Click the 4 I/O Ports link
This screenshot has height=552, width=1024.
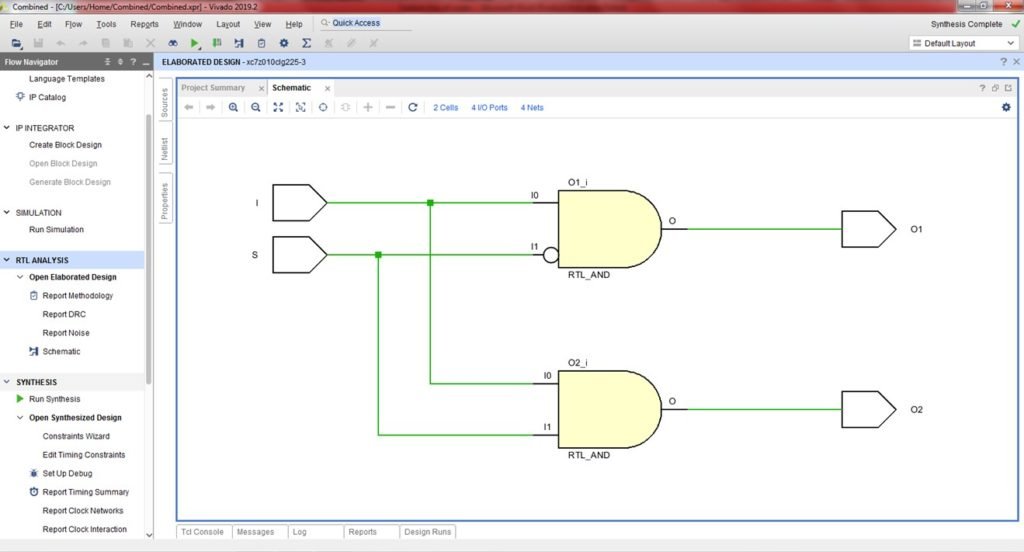[x=489, y=107]
